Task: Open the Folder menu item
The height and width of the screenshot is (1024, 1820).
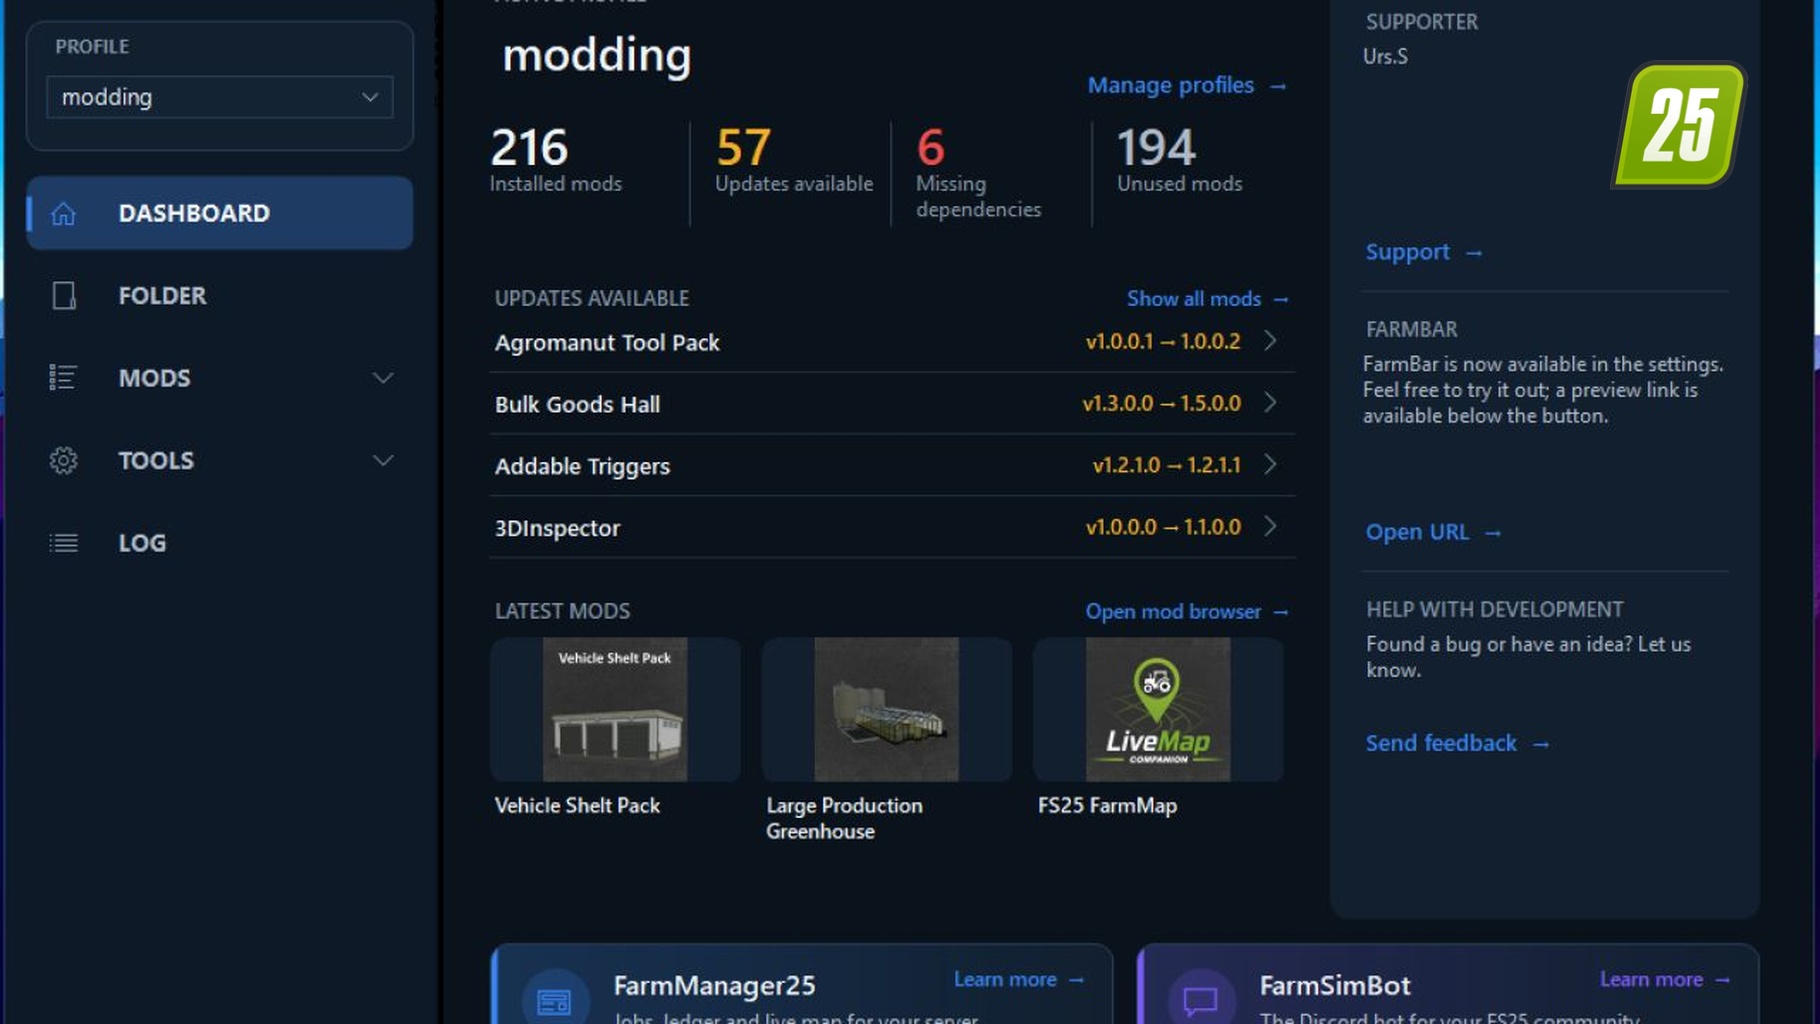Action: [220, 296]
